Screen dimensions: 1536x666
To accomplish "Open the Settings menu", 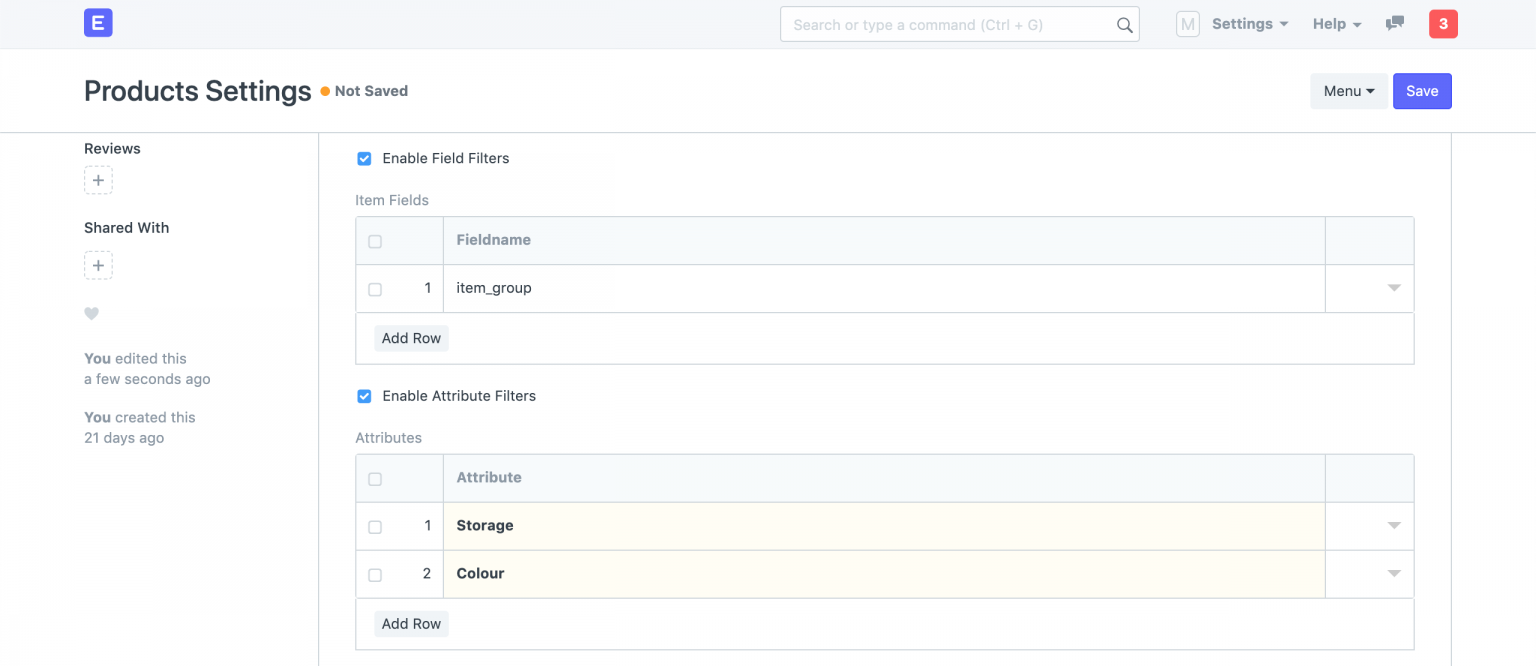I will (1243, 23).
